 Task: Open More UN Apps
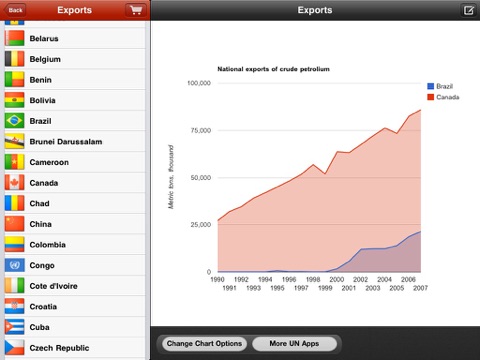coord(294,344)
